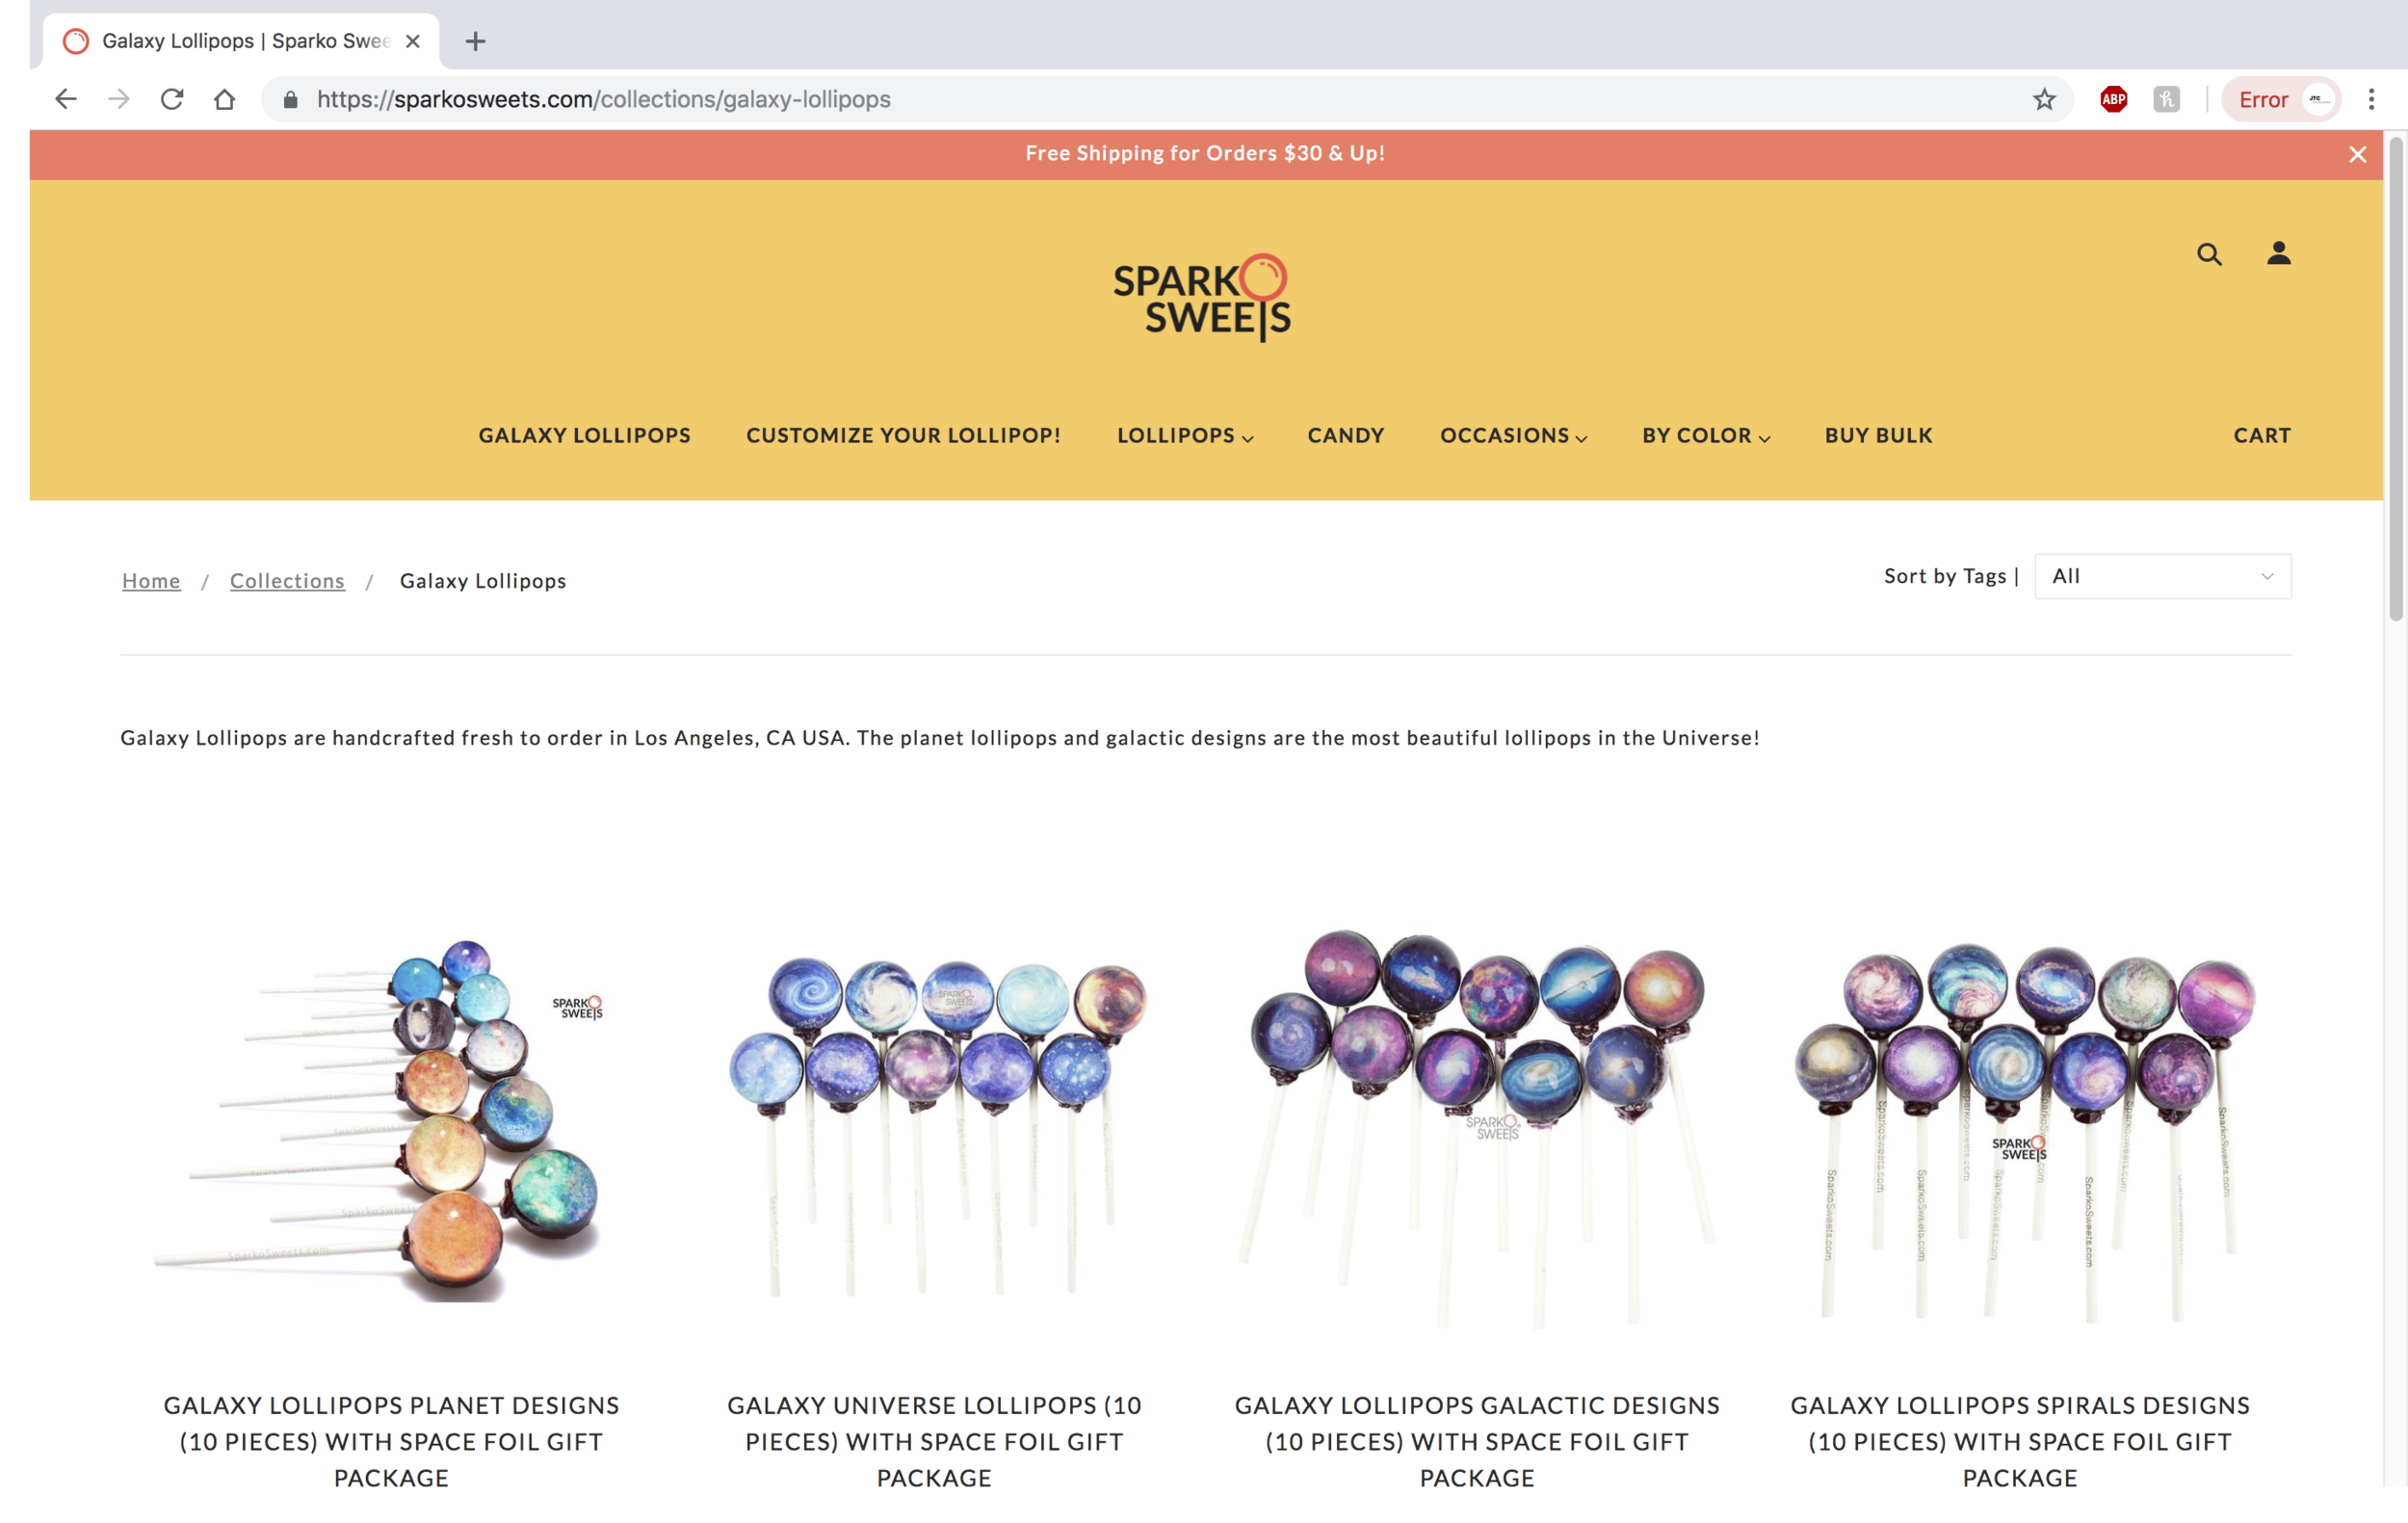
Task: Reload the Sparko Sweets page
Action: pos(172,99)
